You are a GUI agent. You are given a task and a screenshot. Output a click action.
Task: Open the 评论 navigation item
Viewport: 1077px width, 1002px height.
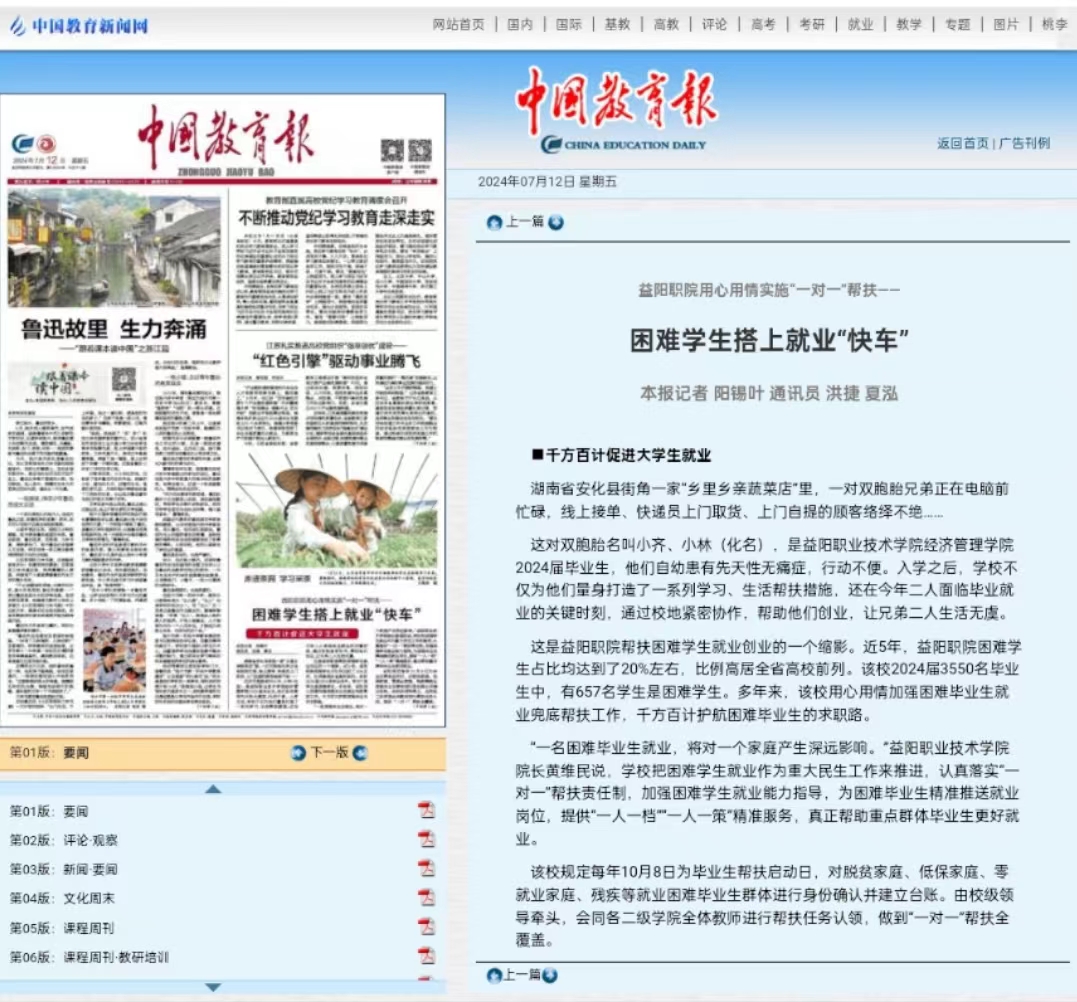[x=714, y=25]
